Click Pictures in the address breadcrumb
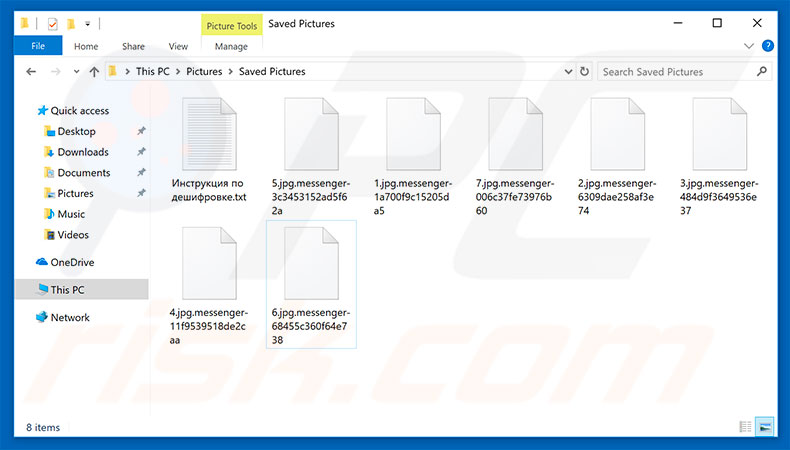The height and width of the screenshot is (450, 790). 204,72
